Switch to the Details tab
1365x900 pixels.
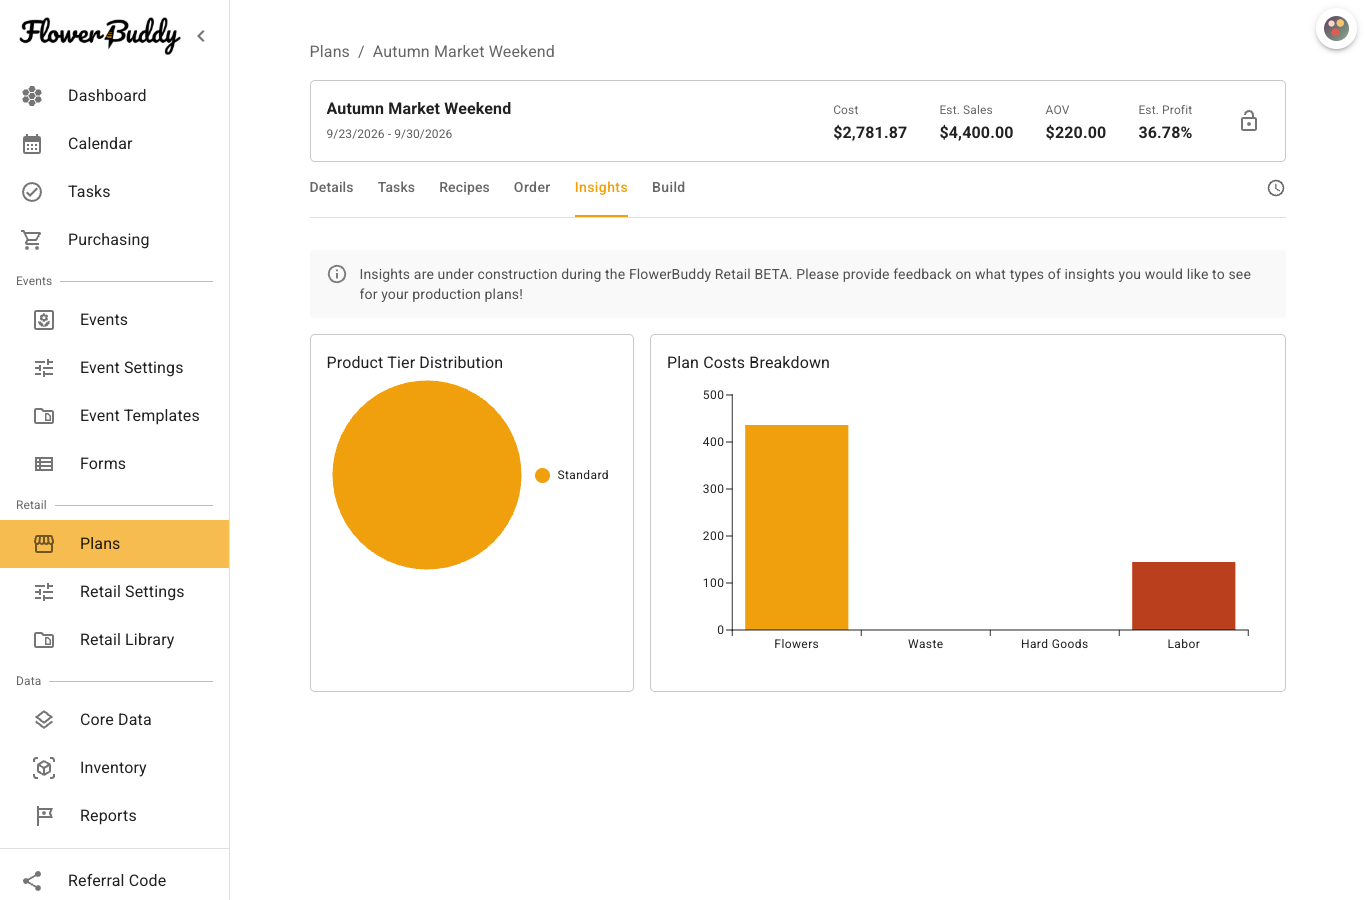coord(331,188)
